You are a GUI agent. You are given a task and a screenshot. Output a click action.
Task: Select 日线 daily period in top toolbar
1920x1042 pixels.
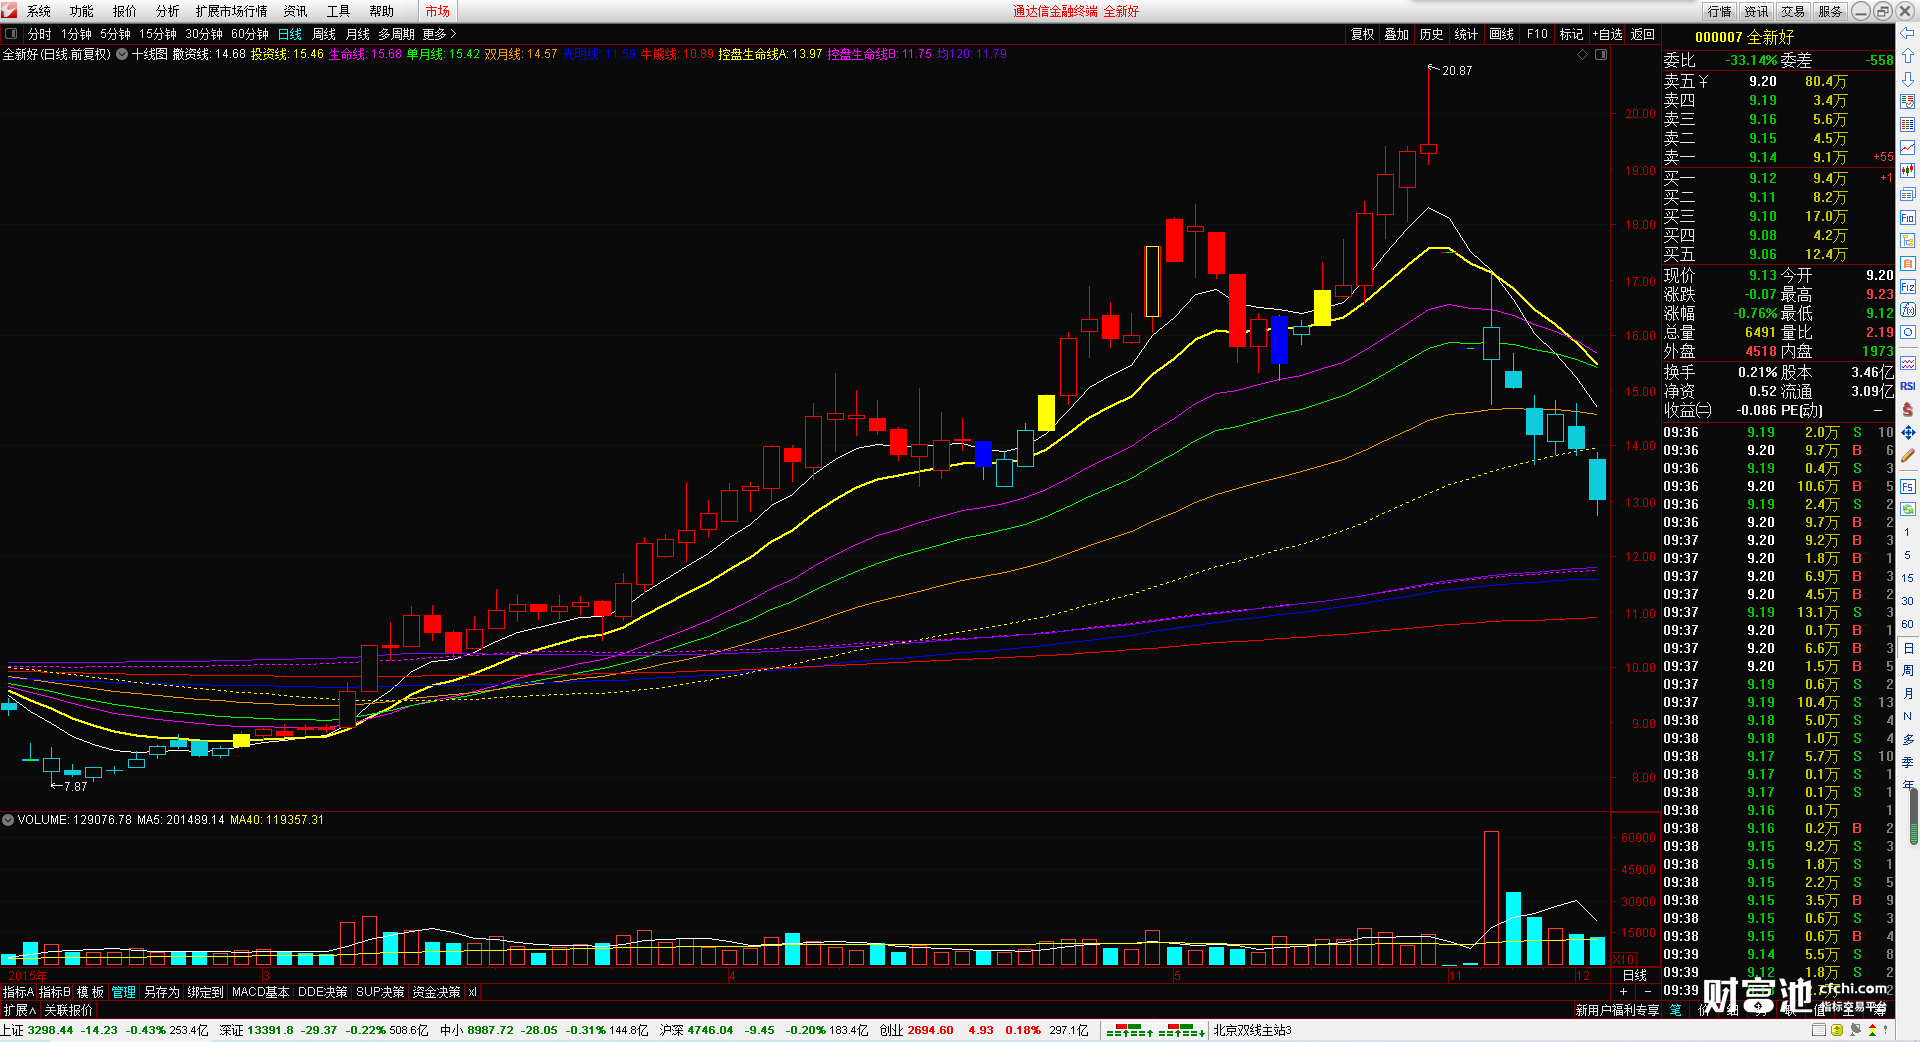[x=290, y=34]
